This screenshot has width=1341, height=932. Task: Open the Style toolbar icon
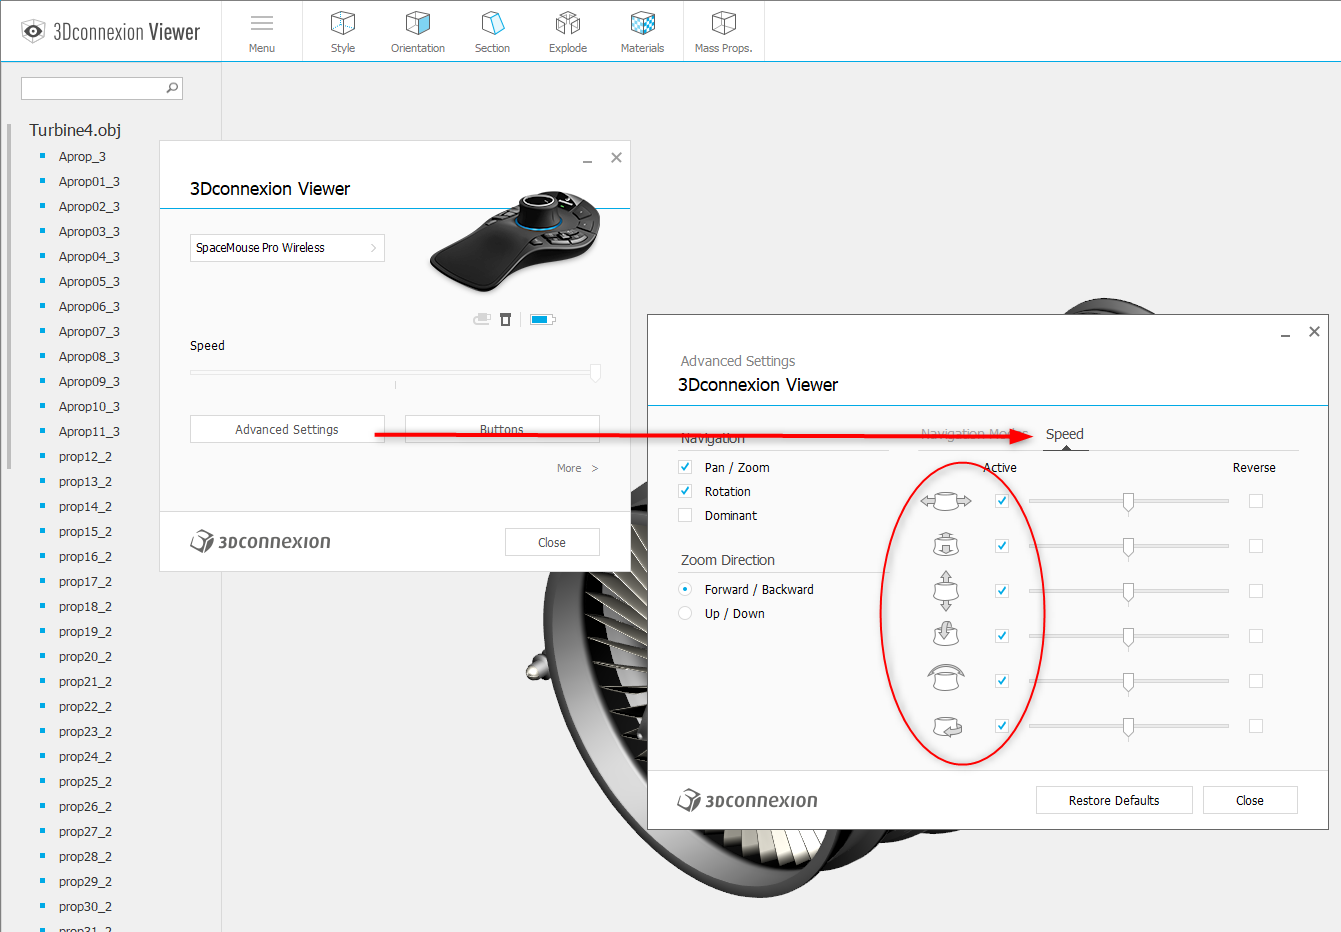[343, 23]
